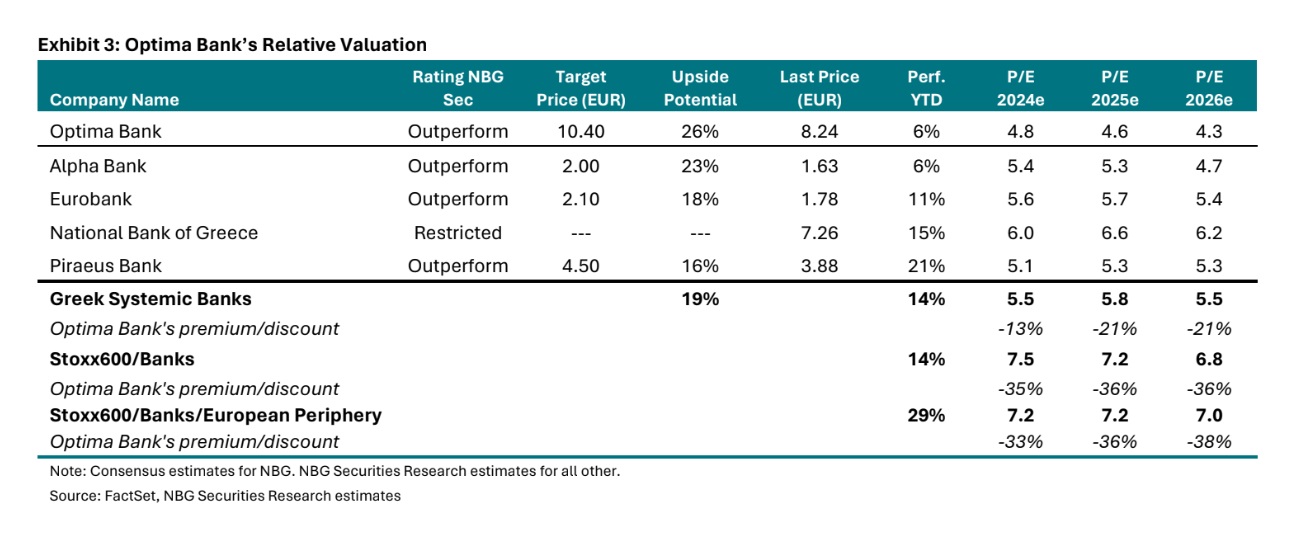Select the Alpha Bank row label

pyautogui.click(x=99, y=166)
